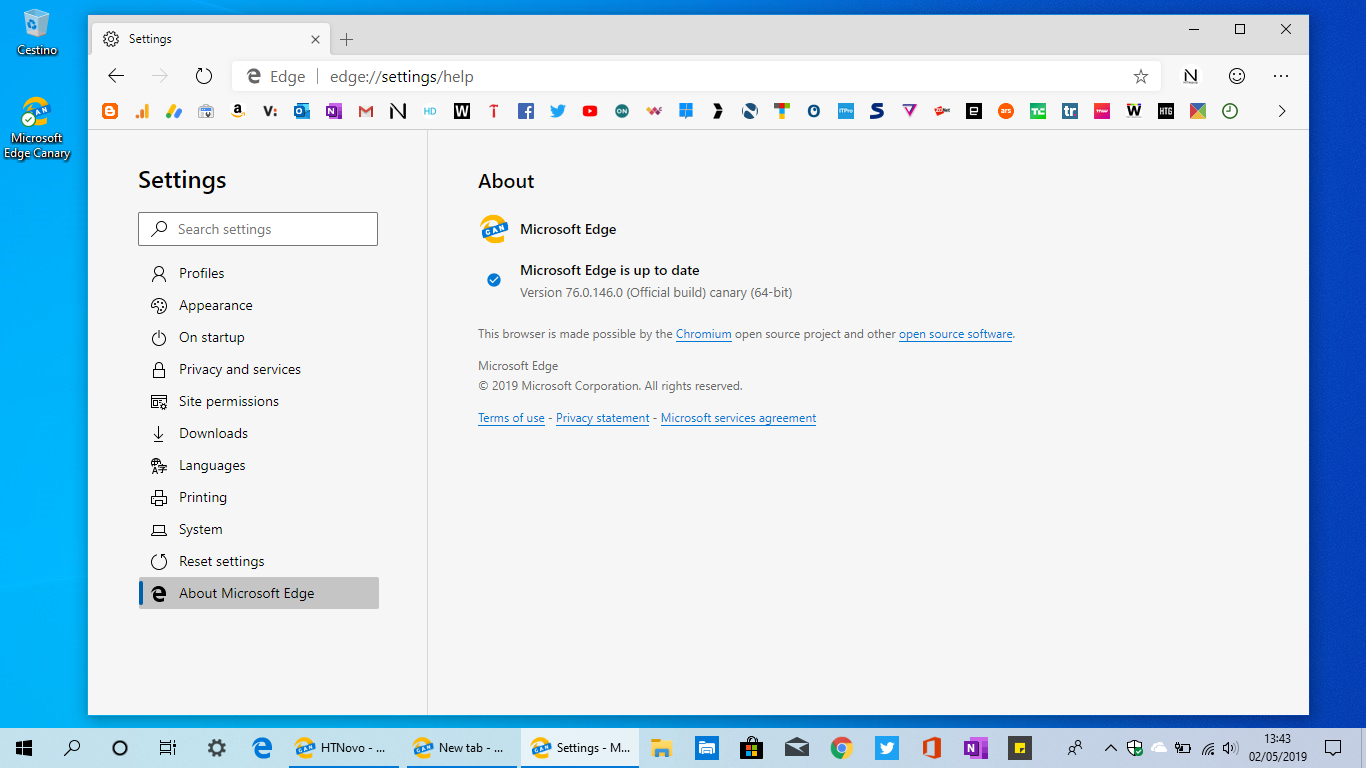Open the Amazon bookmark
1366x768 pixels.
(x=238, y=111)
